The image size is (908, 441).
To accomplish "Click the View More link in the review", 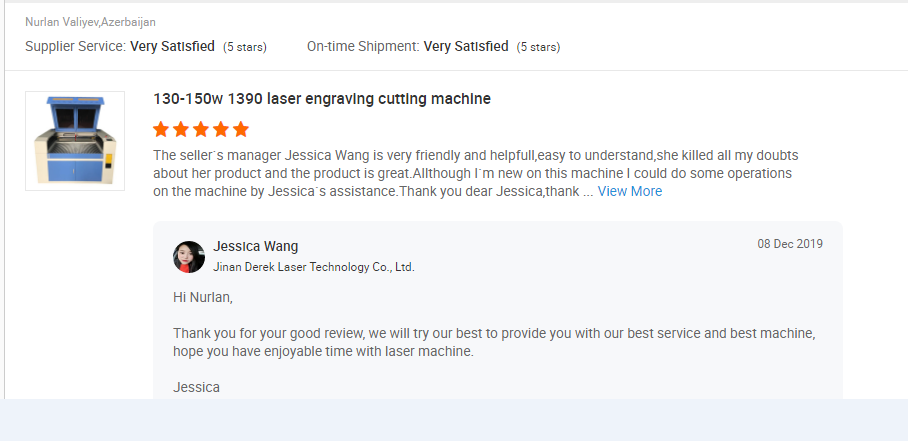I will click(629, 192).
